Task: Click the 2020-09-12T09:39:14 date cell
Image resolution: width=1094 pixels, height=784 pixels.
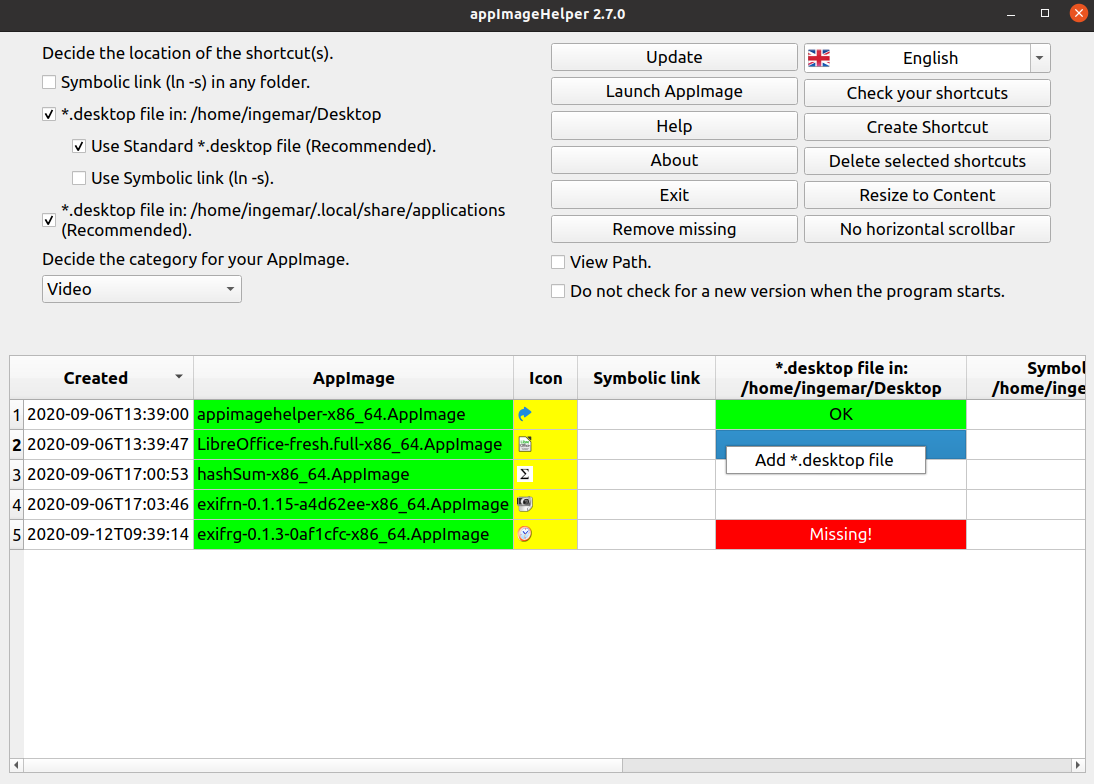Action: tap(108, 534)
